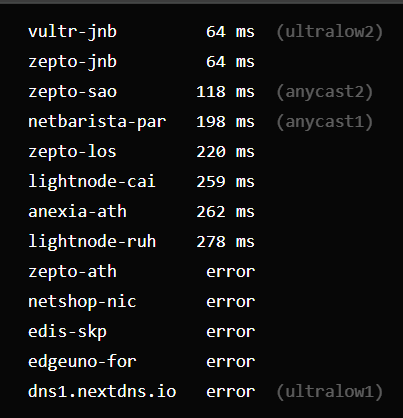
Task: Click the zepto-ath server name
Action: (72, 272)
